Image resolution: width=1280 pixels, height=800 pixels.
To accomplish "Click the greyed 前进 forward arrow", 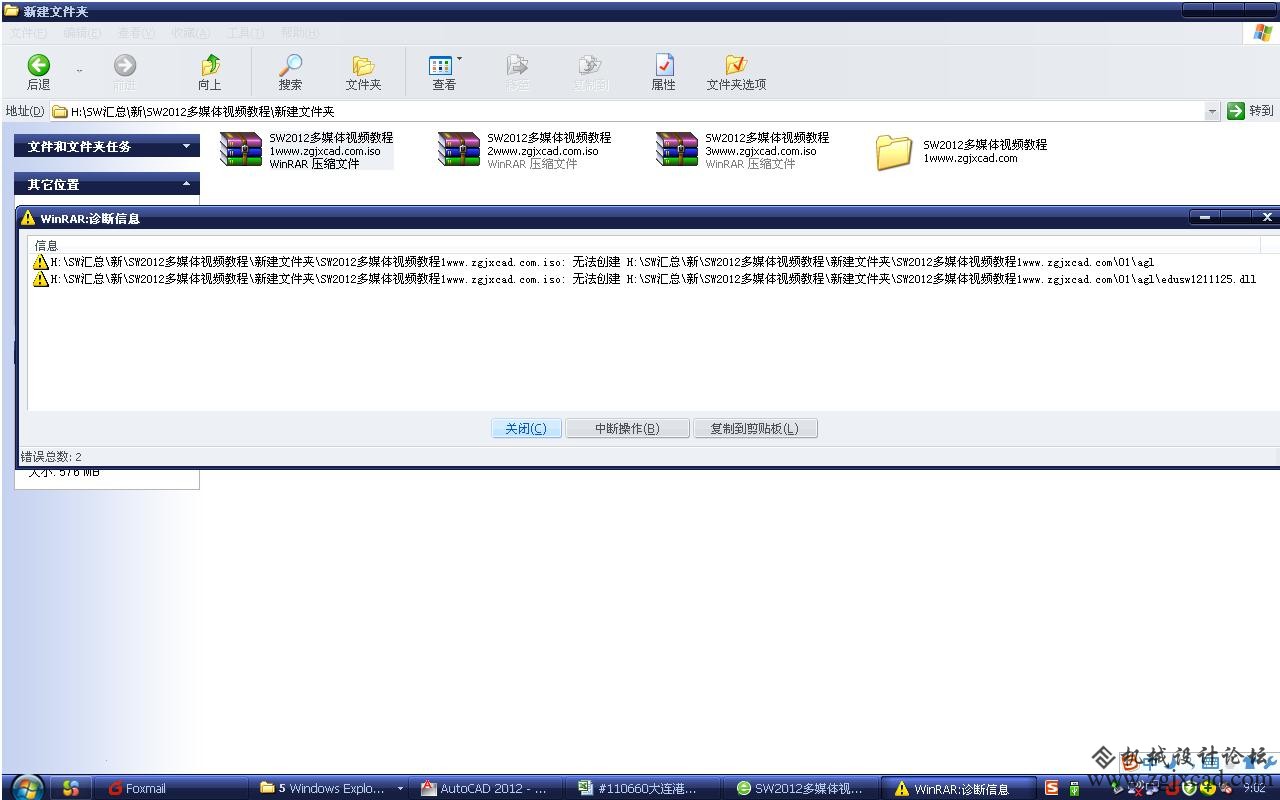I will point(125,66).
